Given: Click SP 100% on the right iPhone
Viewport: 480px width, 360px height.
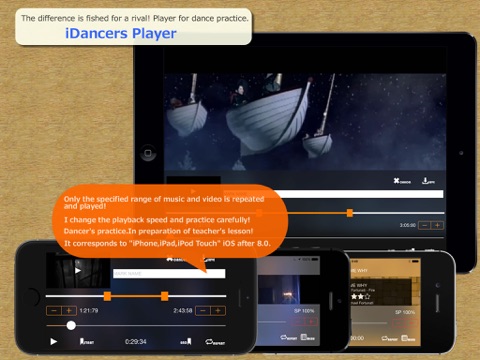Looking at the screenshot, I should click(405, 312).
